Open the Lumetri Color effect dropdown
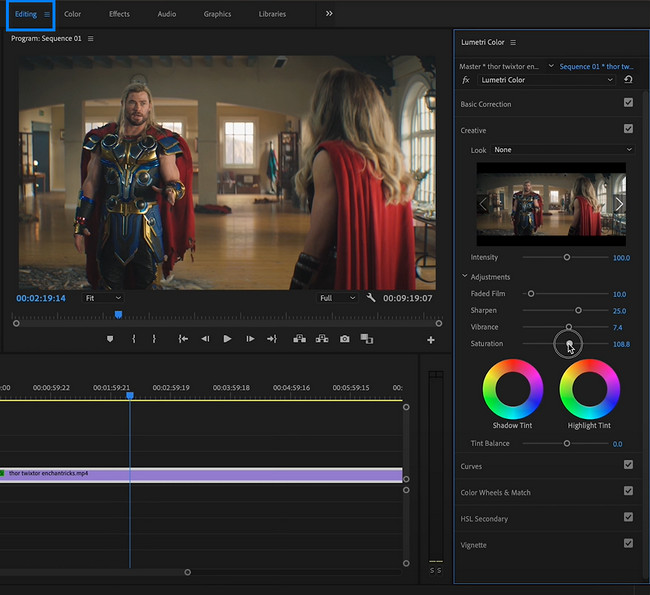This screenshot has width=650, height=595. [x=546, y=80]
